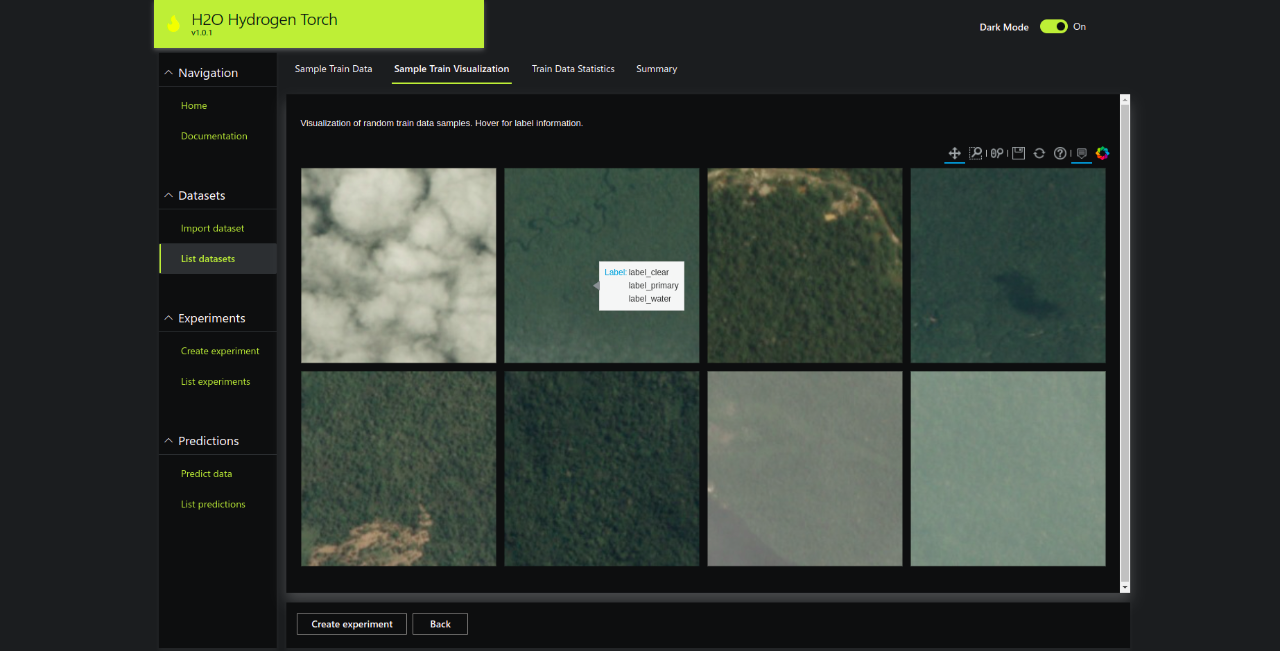Activate the Box Zoom tool

tap(975, 153)
